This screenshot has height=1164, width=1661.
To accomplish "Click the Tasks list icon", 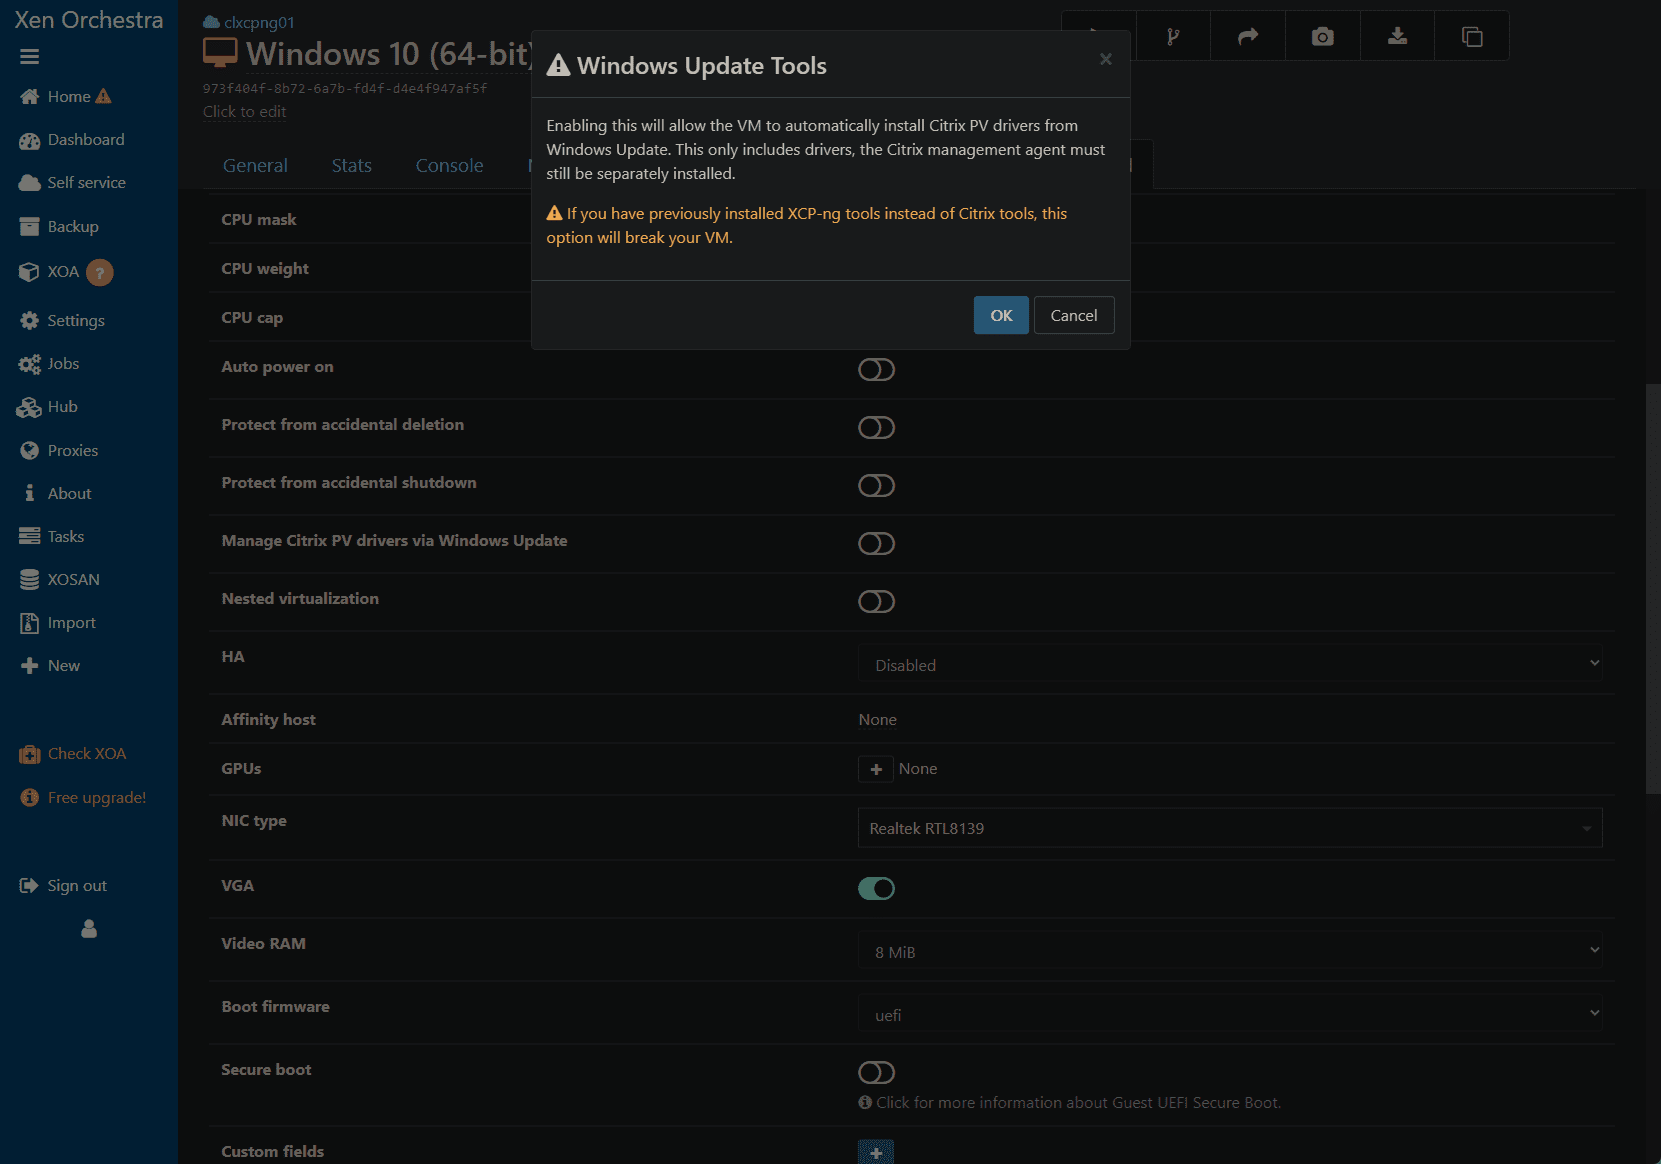I will coord(29,537).
